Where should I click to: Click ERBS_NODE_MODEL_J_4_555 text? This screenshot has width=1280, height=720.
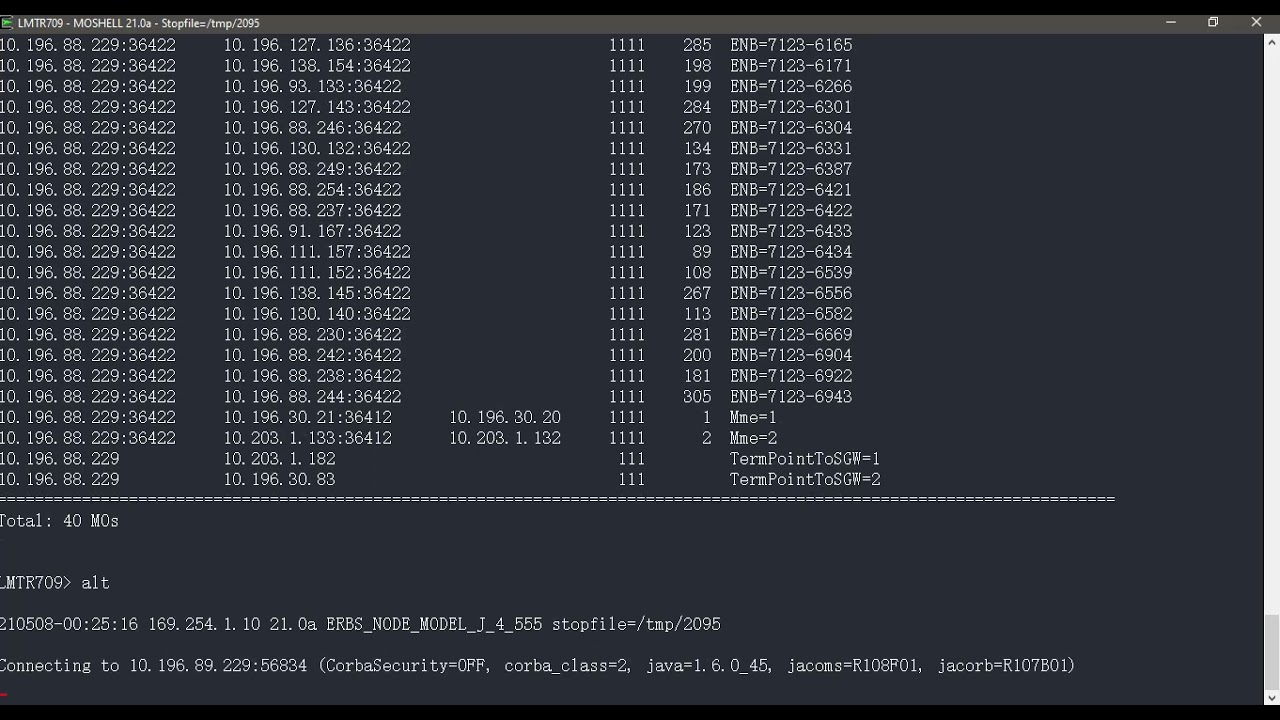[434, 624]
